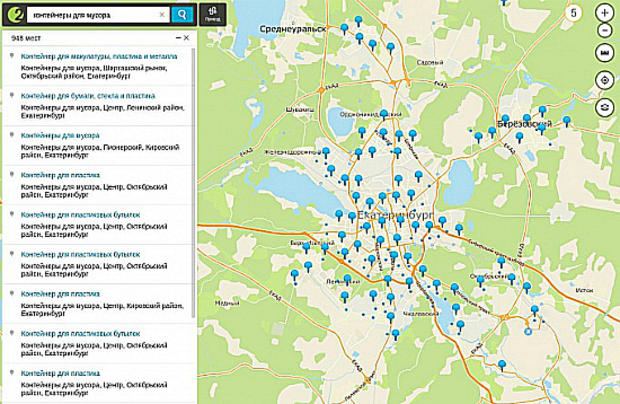
Task: Open Контейнер для бумаги, стекла и пластика
Action: pyautogui.click(x=88, y=96)
